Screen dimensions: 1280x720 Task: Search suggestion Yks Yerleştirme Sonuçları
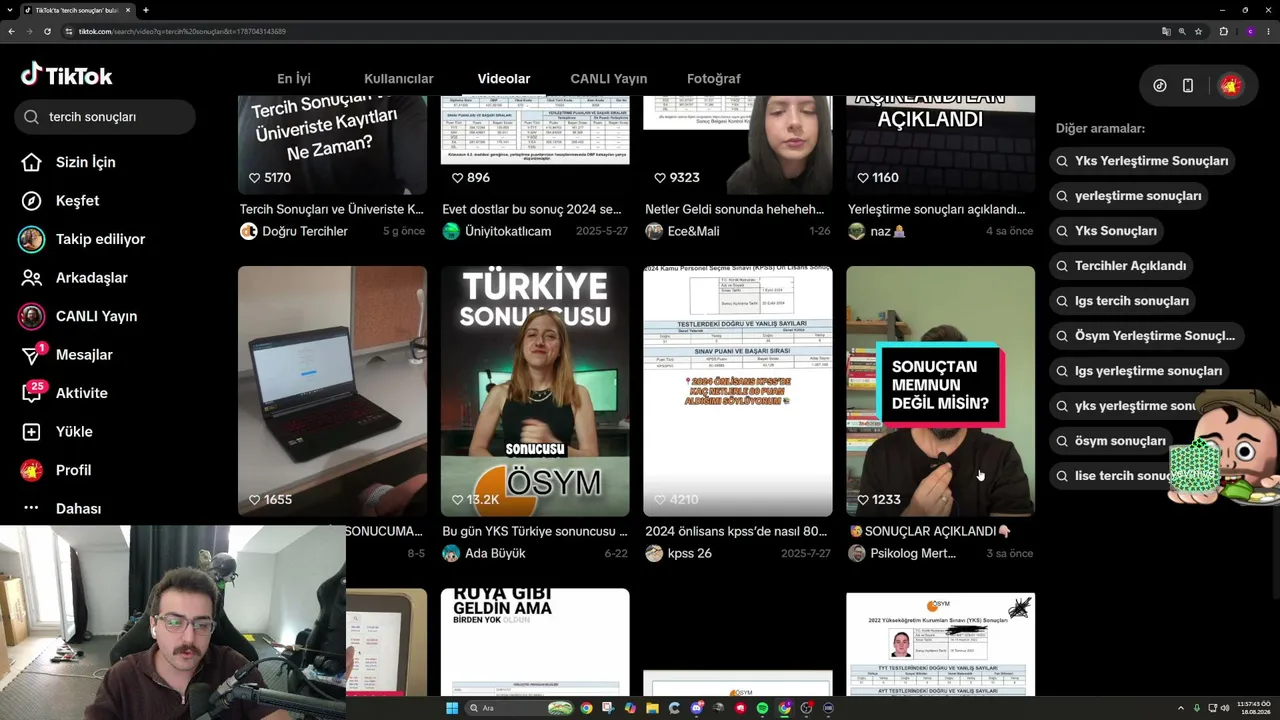click(1142, 161)
